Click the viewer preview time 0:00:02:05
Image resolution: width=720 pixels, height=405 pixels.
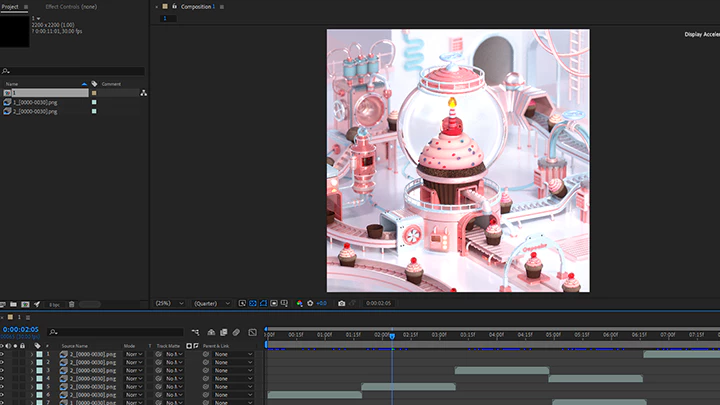378,303
